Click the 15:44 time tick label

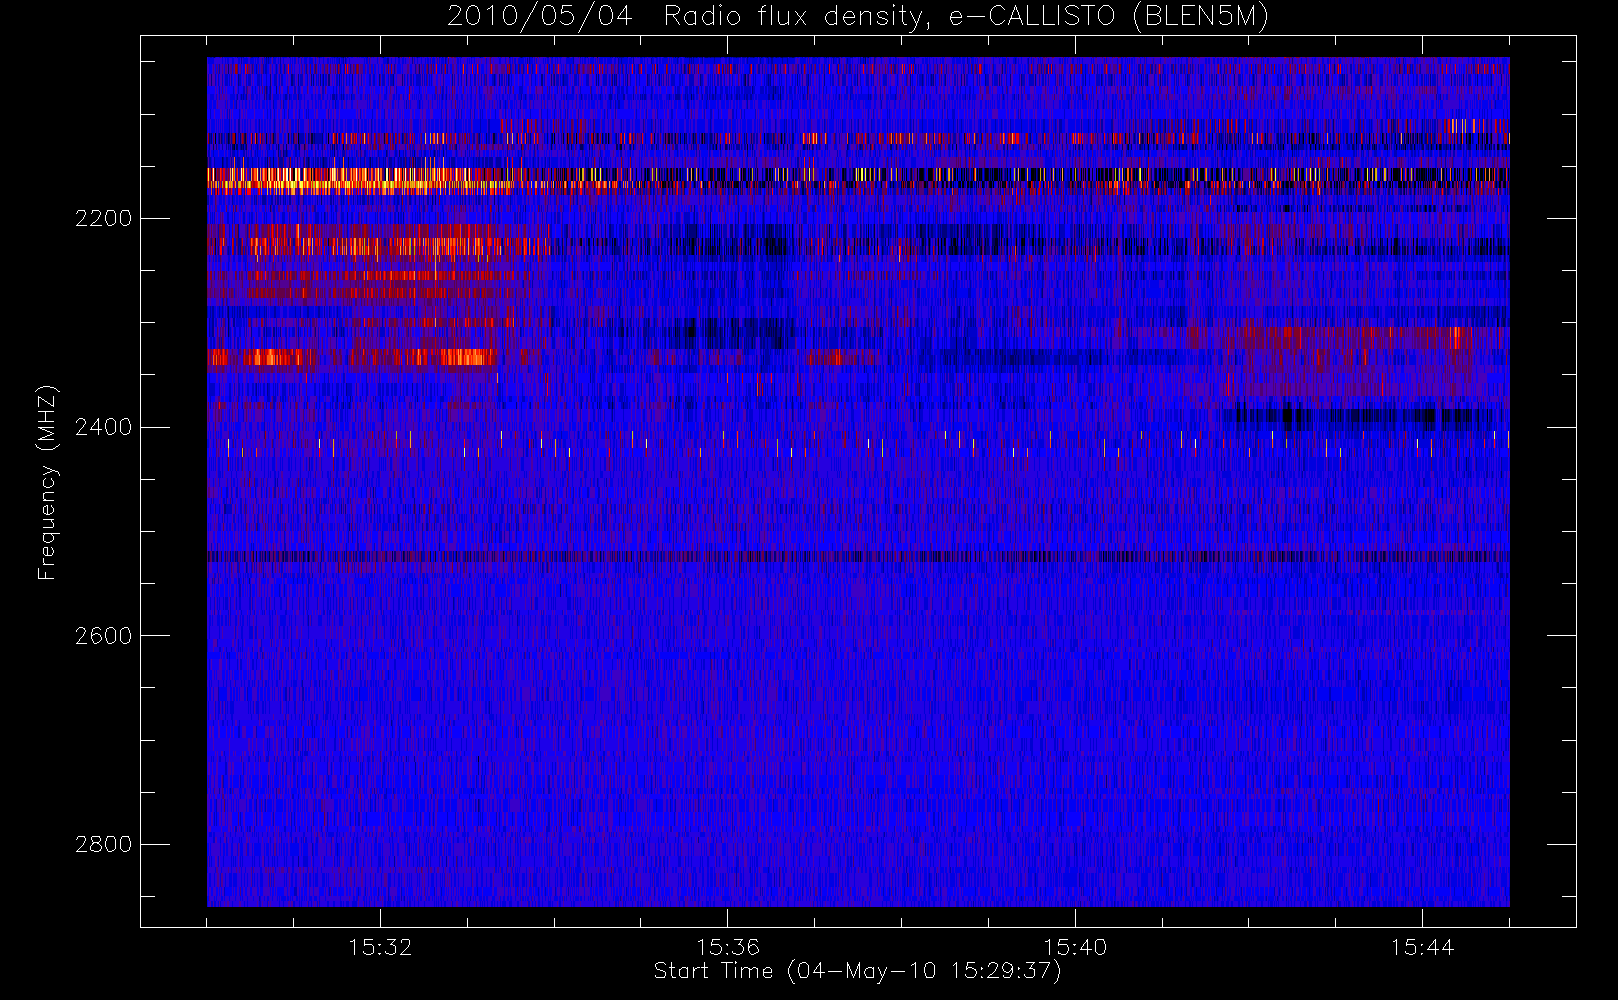(1422, 946)
